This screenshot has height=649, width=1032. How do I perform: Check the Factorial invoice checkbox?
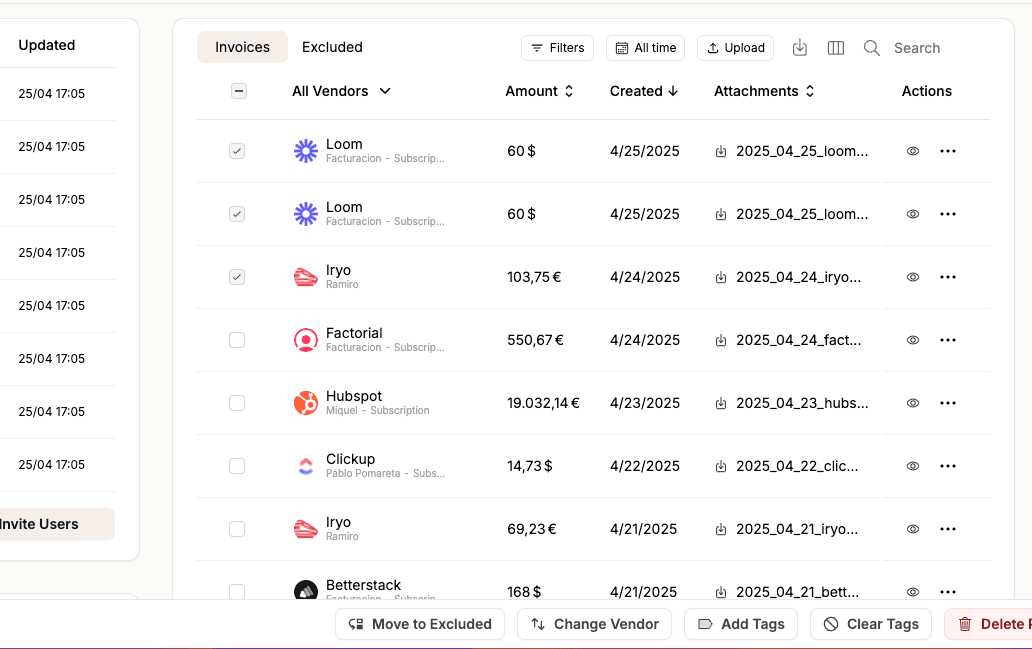click(237, 340)
